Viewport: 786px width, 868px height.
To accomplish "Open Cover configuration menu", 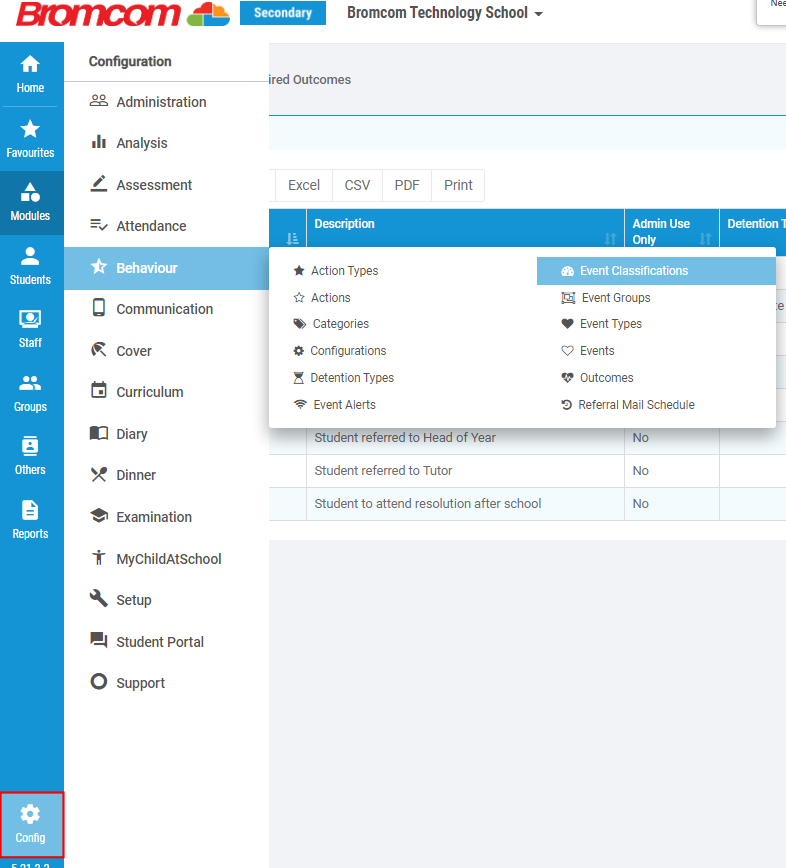I will pos(167,351).
